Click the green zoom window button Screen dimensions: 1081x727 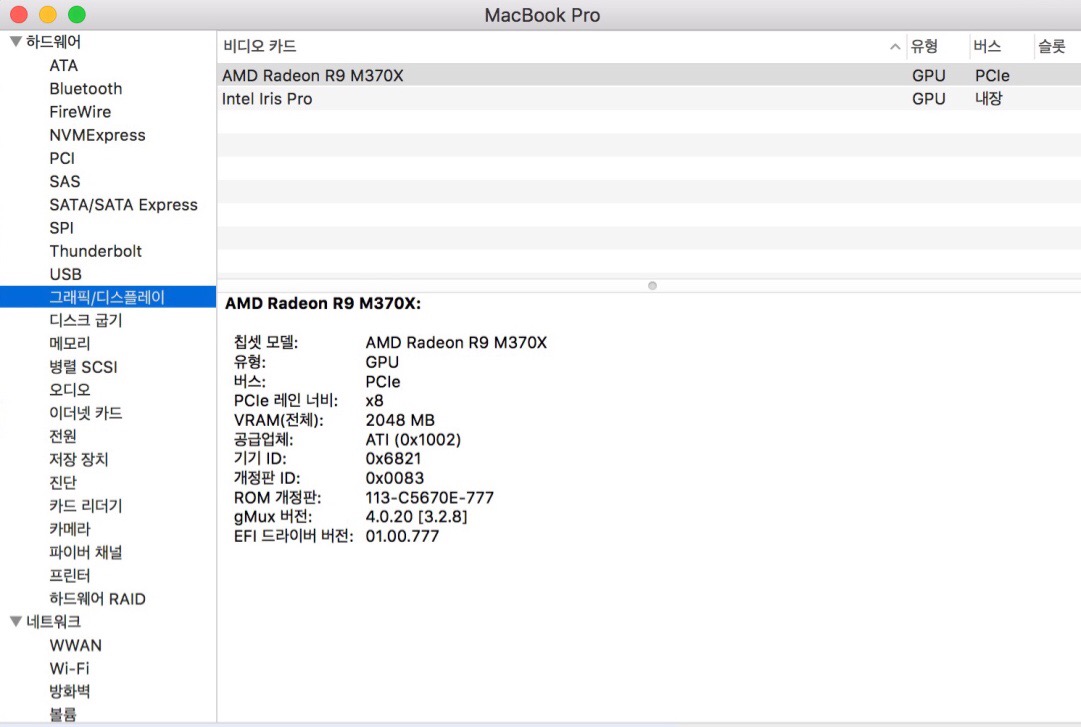[77, 15]
